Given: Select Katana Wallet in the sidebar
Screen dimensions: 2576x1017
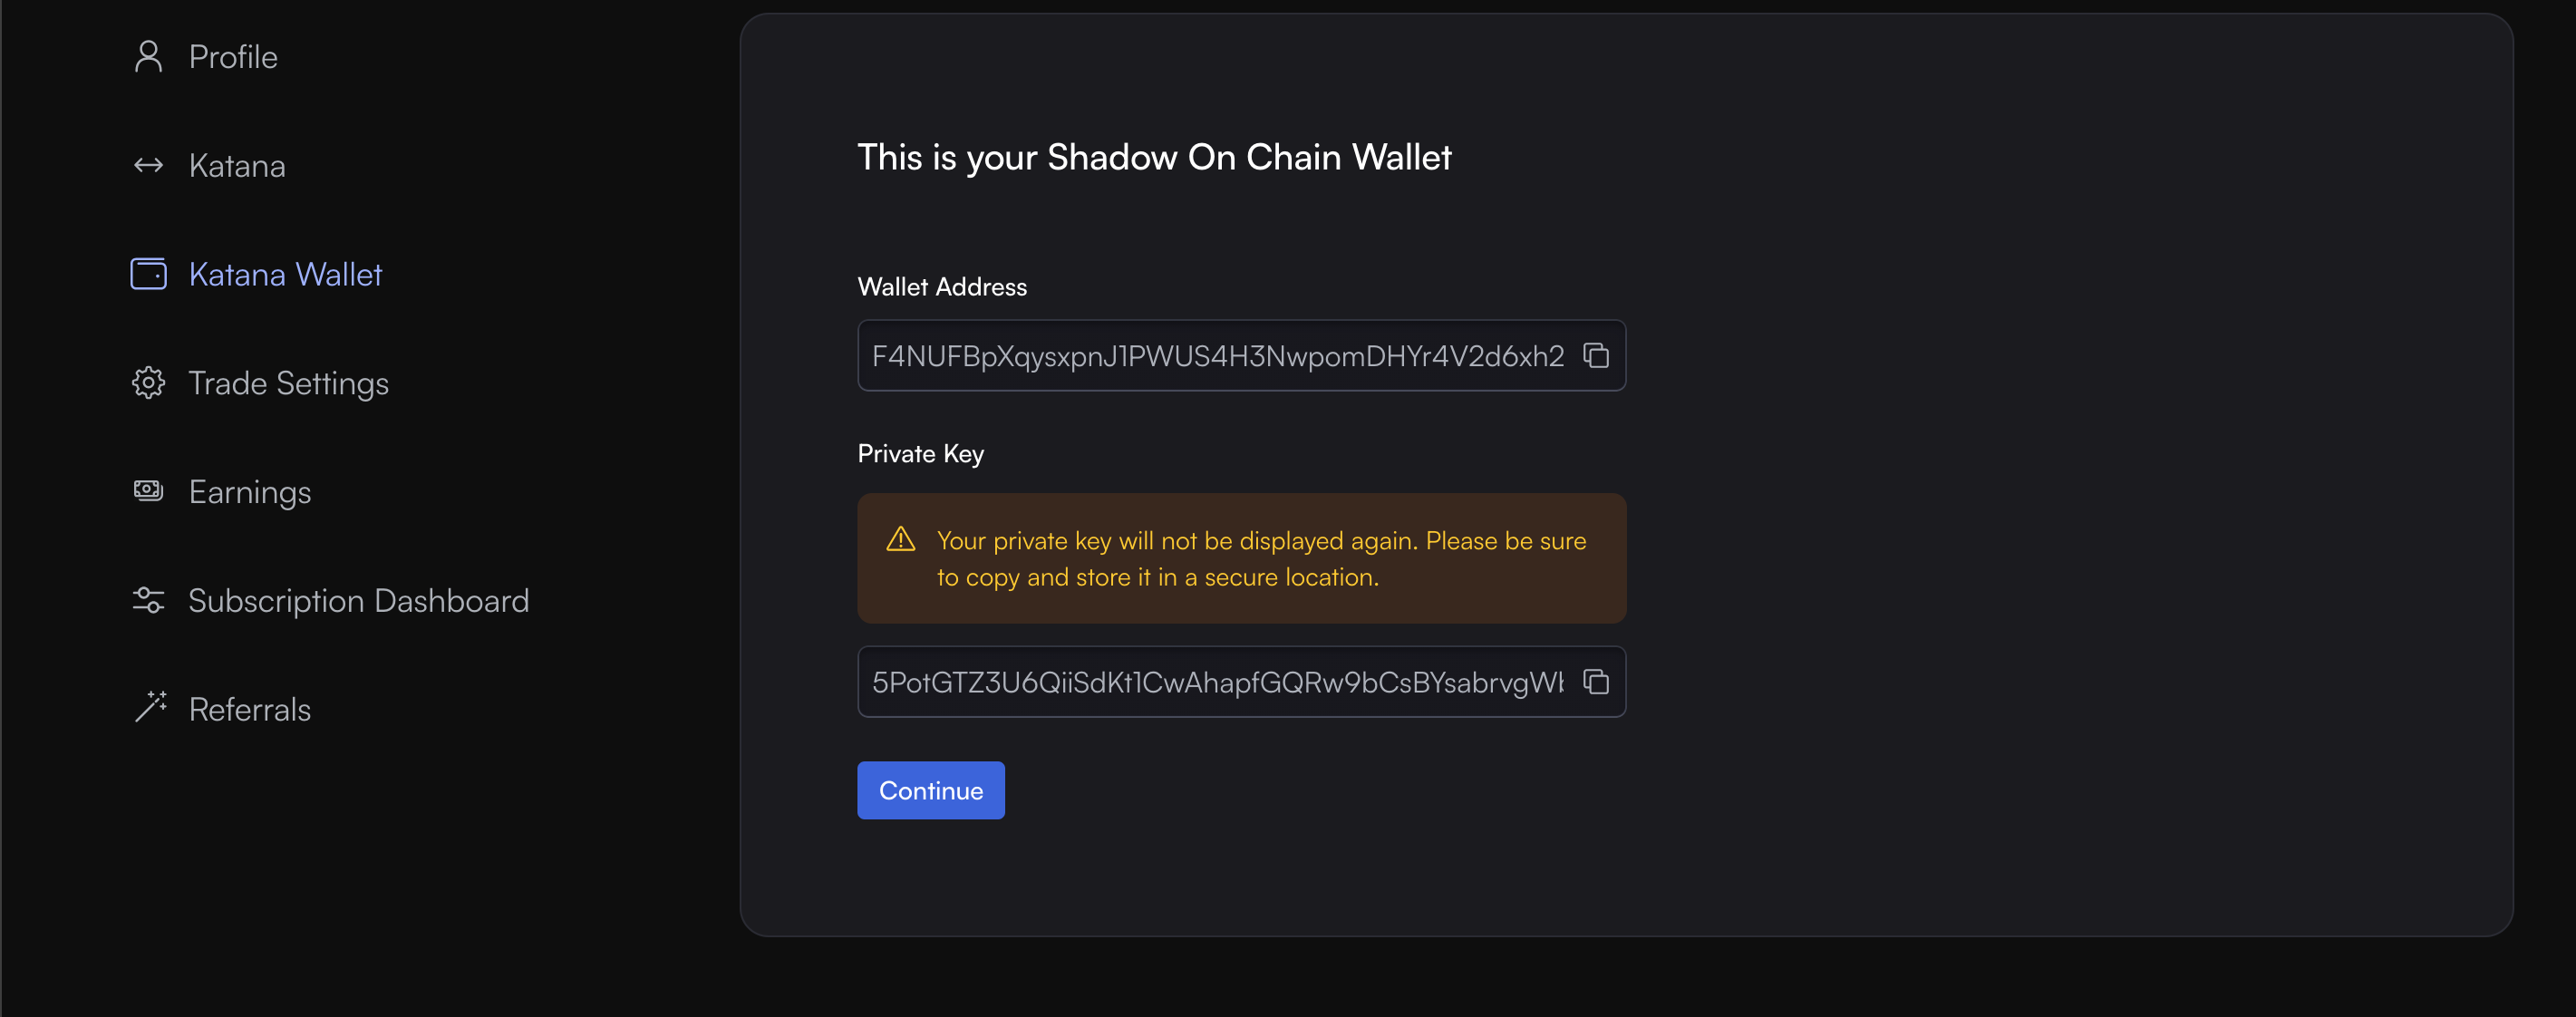Looking at the screenshot, I should 285,274.
